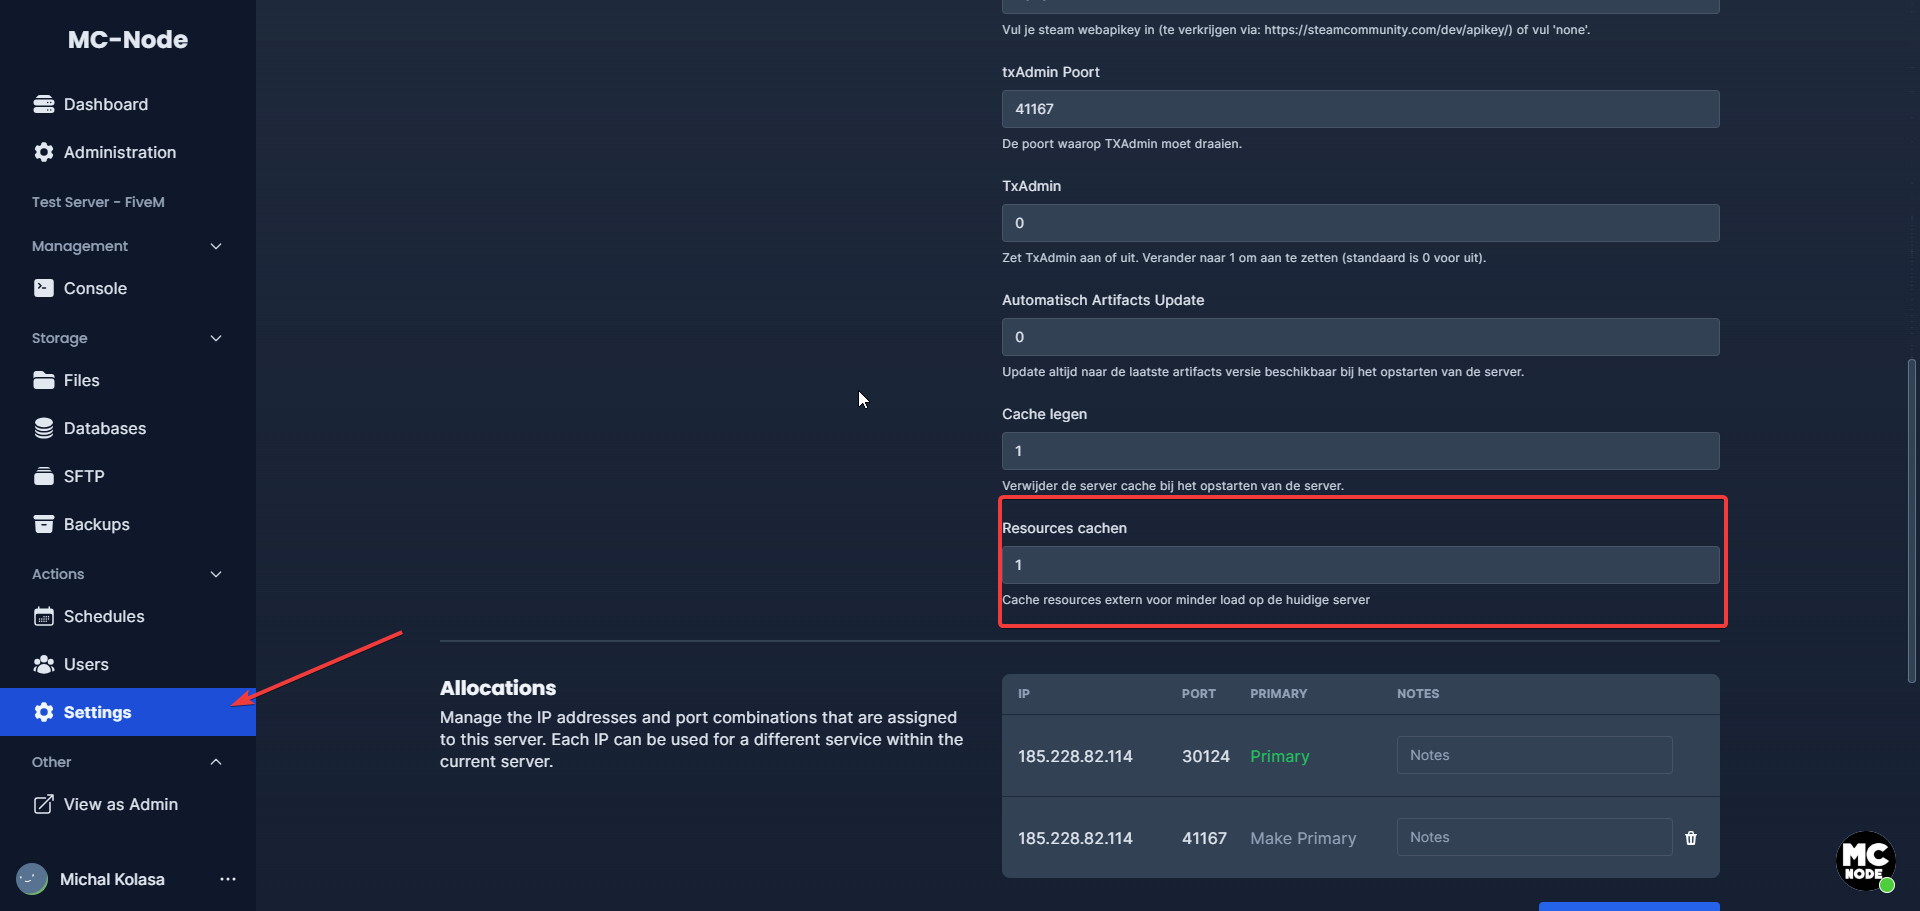Image resolution: width=1920 pixels, height=911 pixels.
Task: Open Files menu item
Action: [x=128, y=380]
